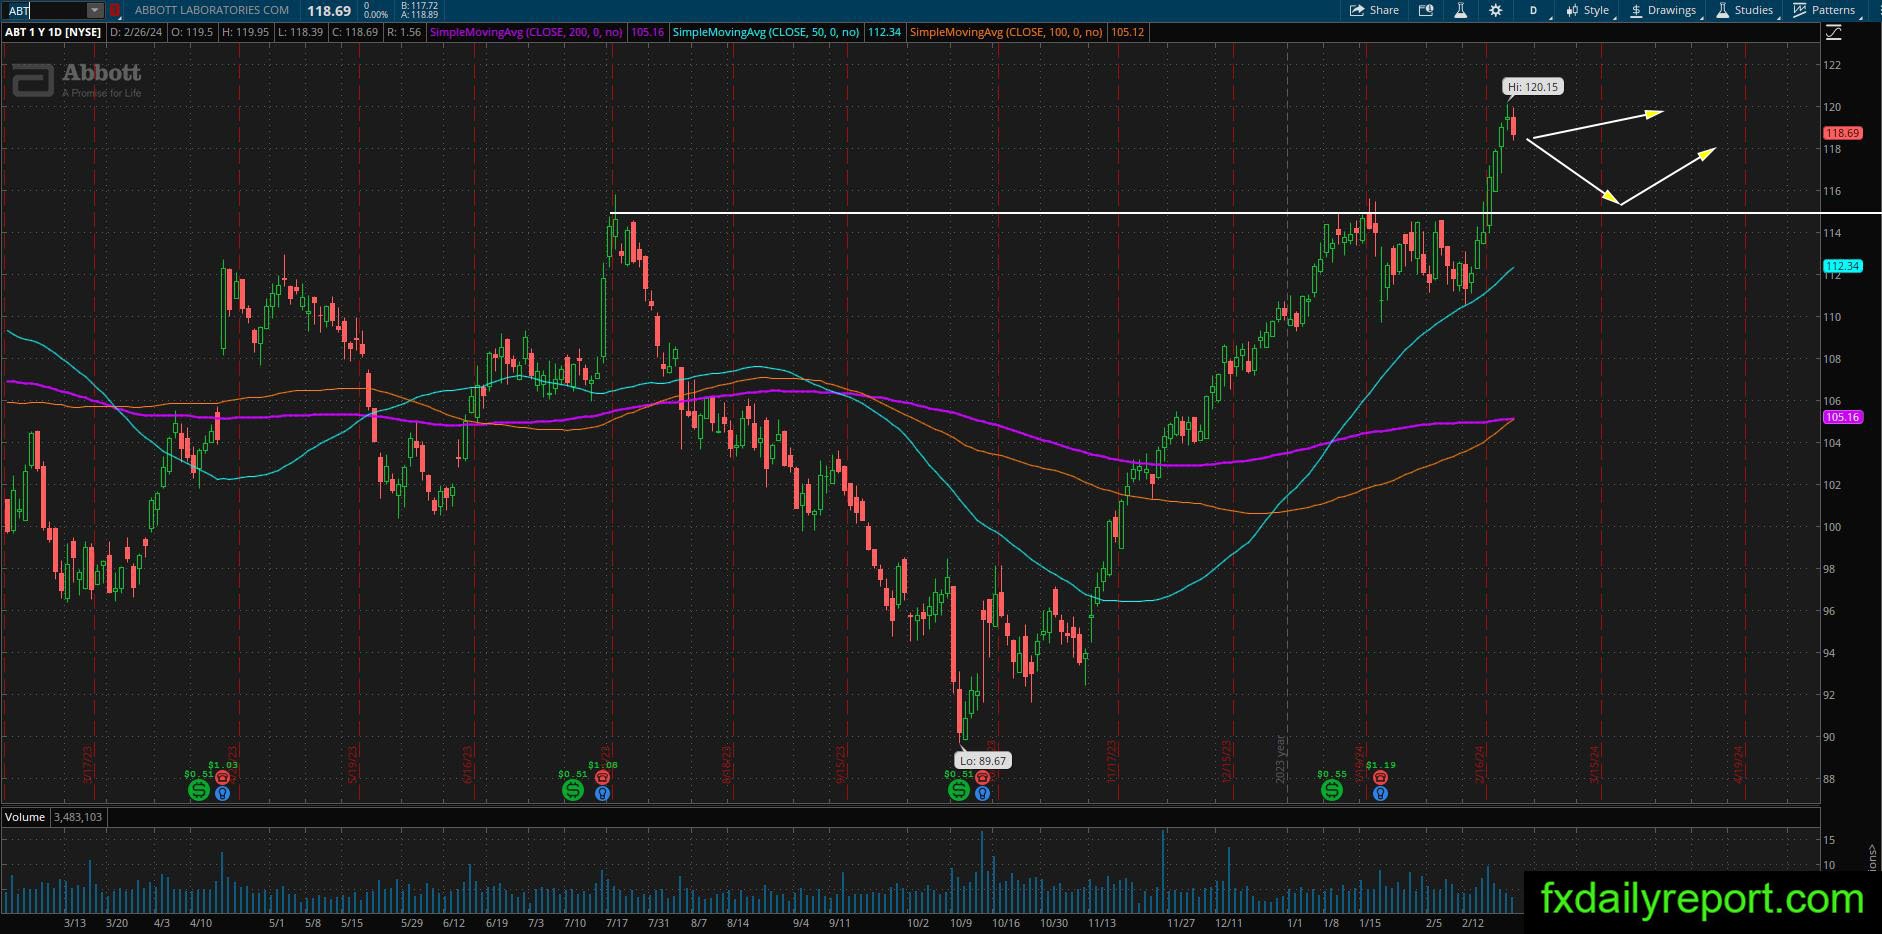Click the 7/17 date on the time axis

[x=617, y=923]
